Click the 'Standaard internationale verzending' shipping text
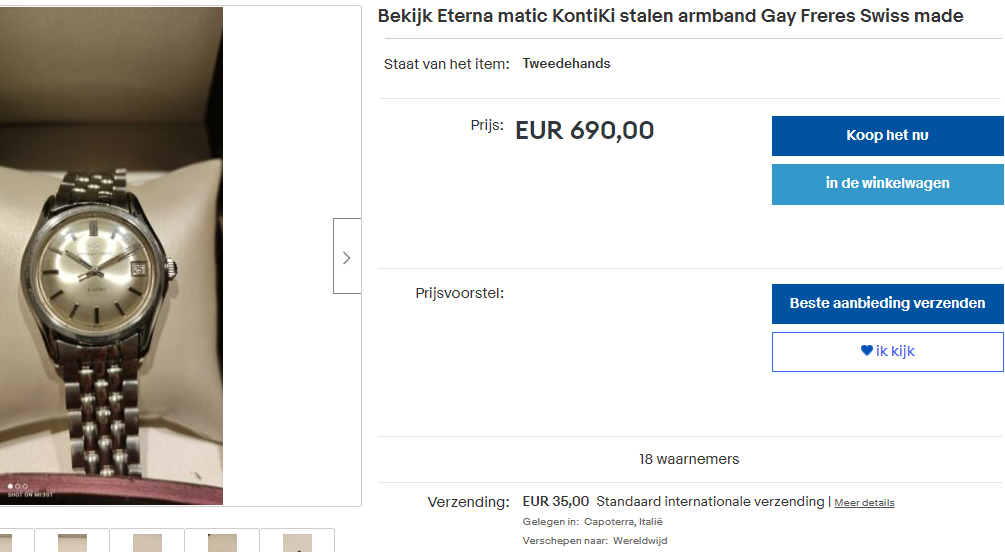1005x552 pixels. coord(710,501)
